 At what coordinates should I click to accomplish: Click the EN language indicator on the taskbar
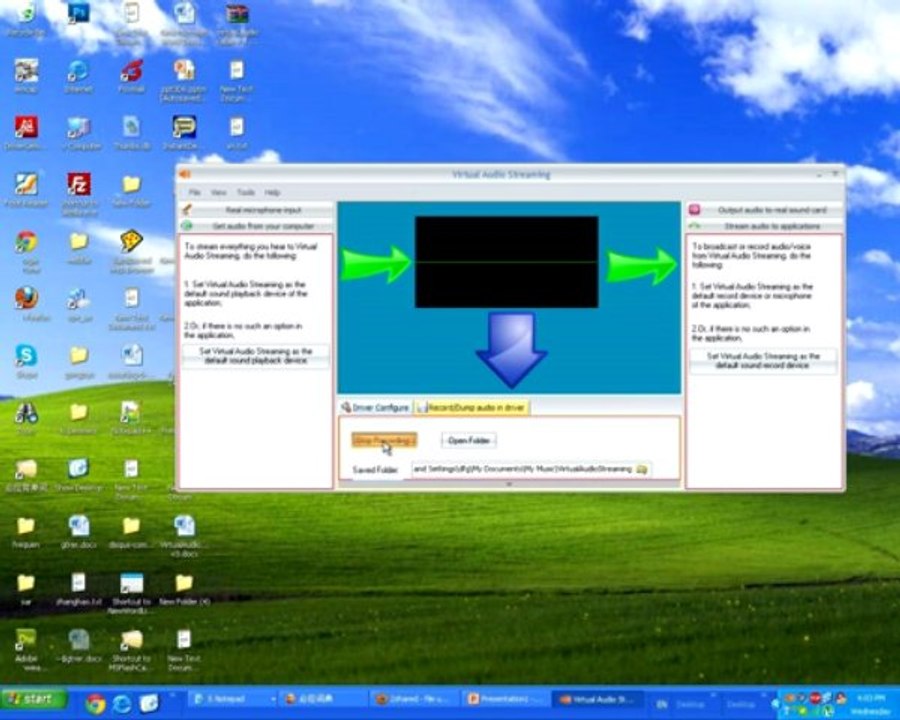click(x=662, y=704)
